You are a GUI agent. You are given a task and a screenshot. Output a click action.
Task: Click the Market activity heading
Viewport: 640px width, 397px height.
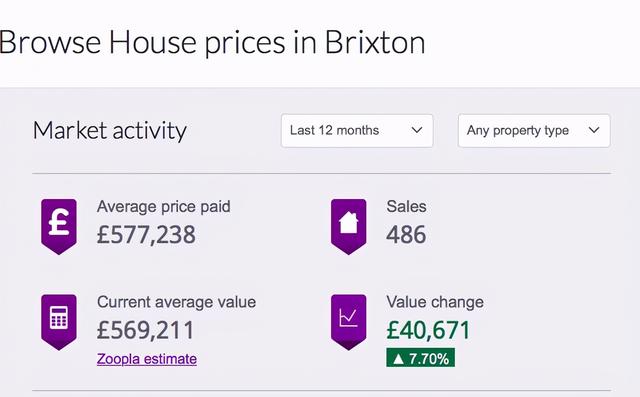[x=109, y=131]
